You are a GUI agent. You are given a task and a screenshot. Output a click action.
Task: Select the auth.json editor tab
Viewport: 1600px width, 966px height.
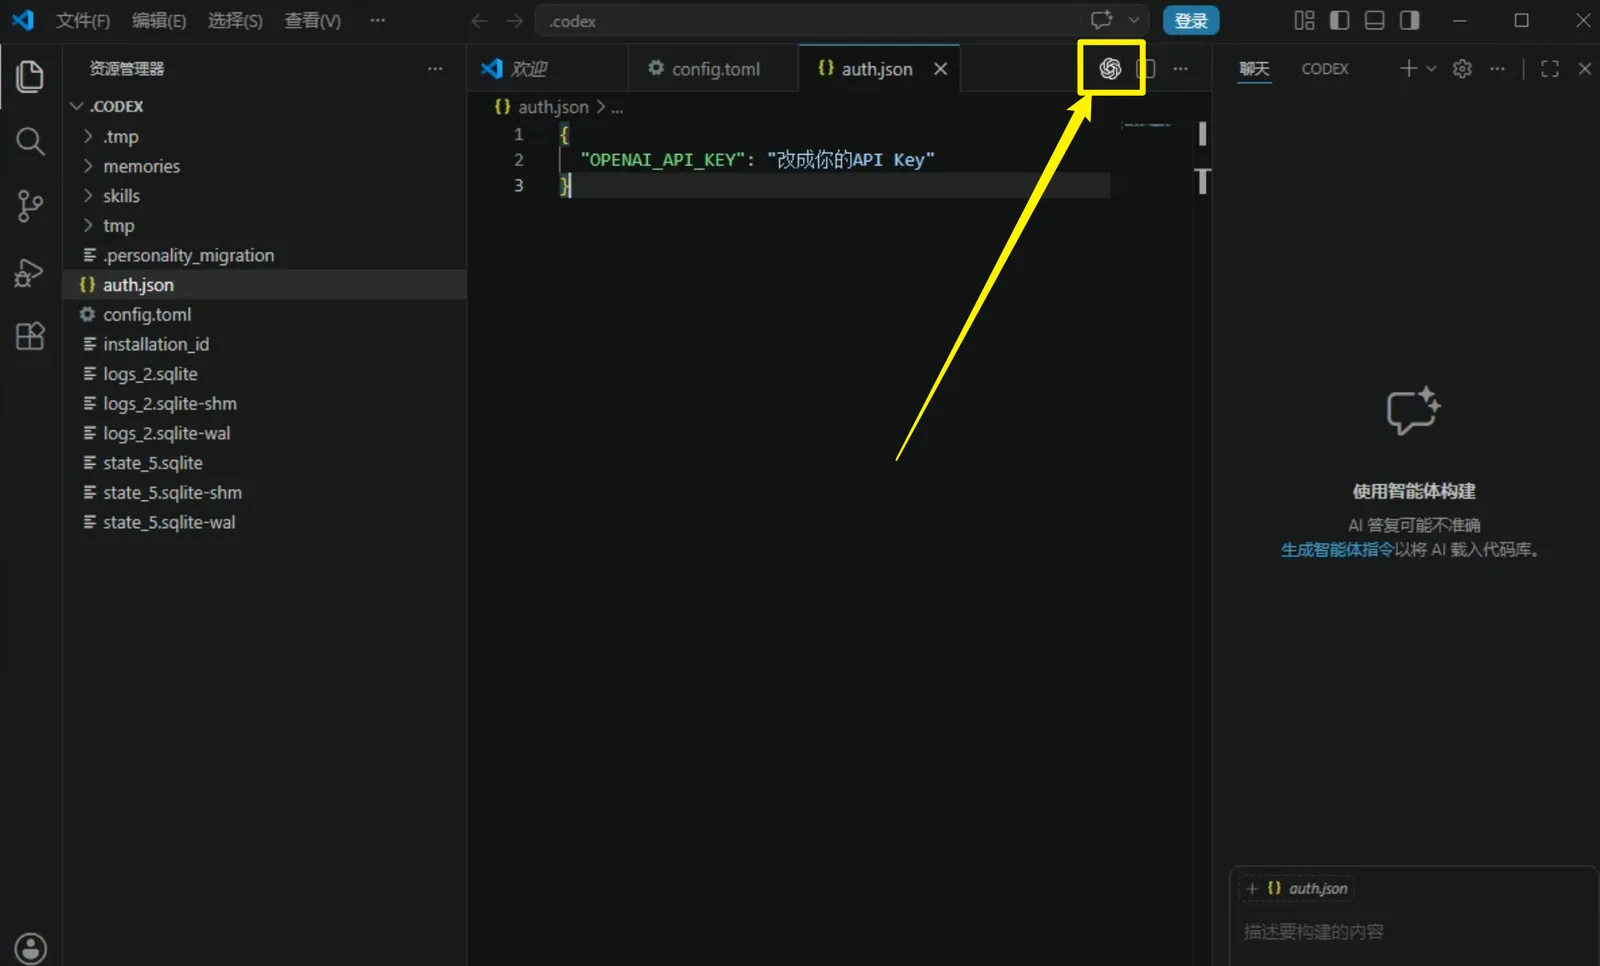877,69
